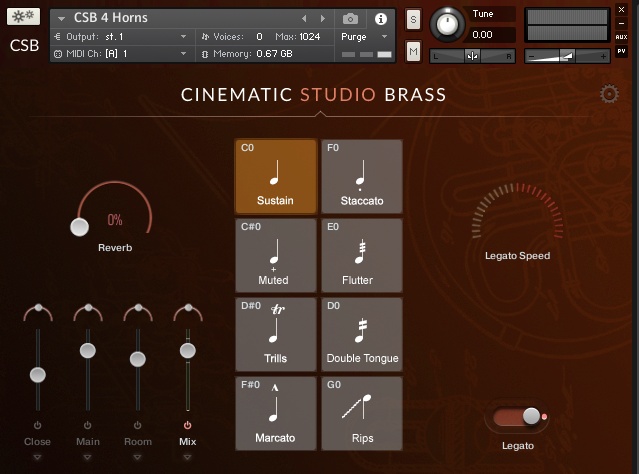
Task: Activate the Double Tongue articulation
Action: [x=361, y=334]
